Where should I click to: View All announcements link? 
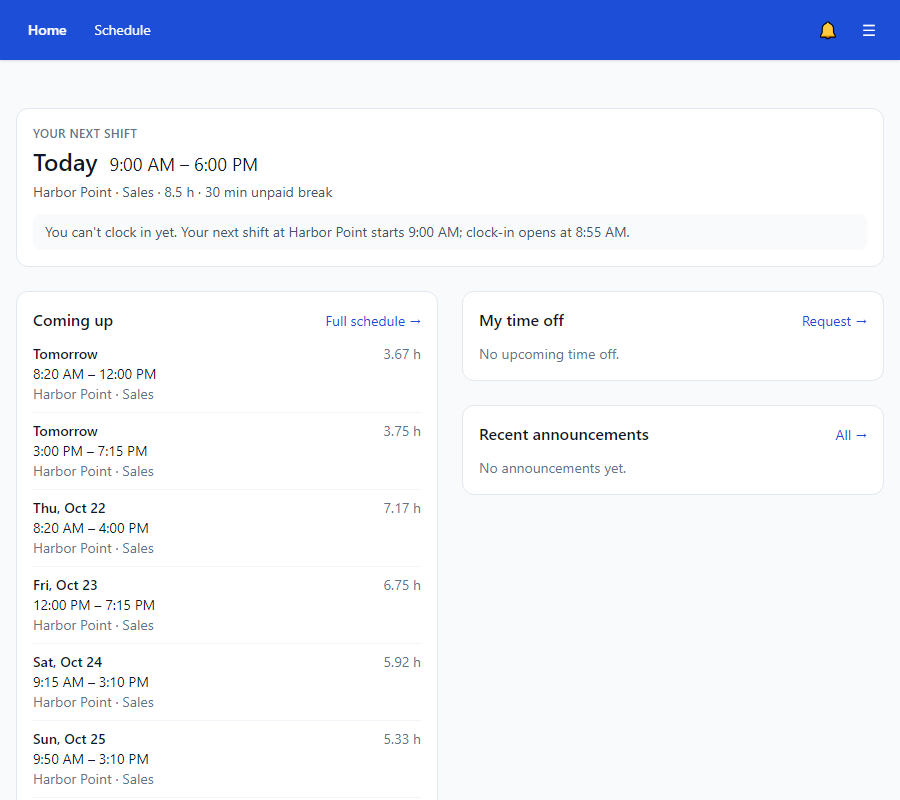851,436
